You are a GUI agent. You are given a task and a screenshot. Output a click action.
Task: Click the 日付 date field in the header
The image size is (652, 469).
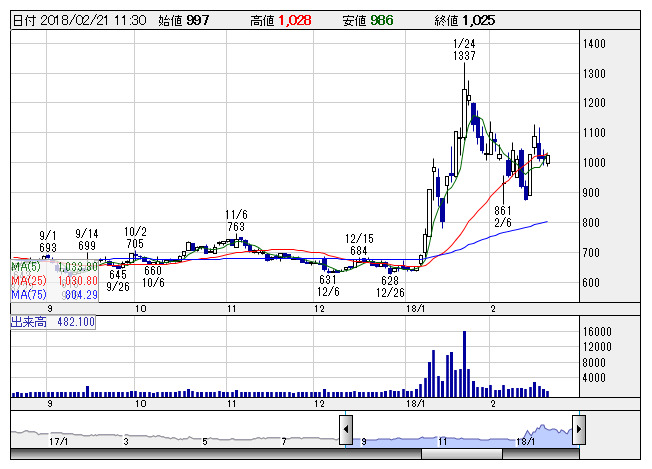coord(80,20)
